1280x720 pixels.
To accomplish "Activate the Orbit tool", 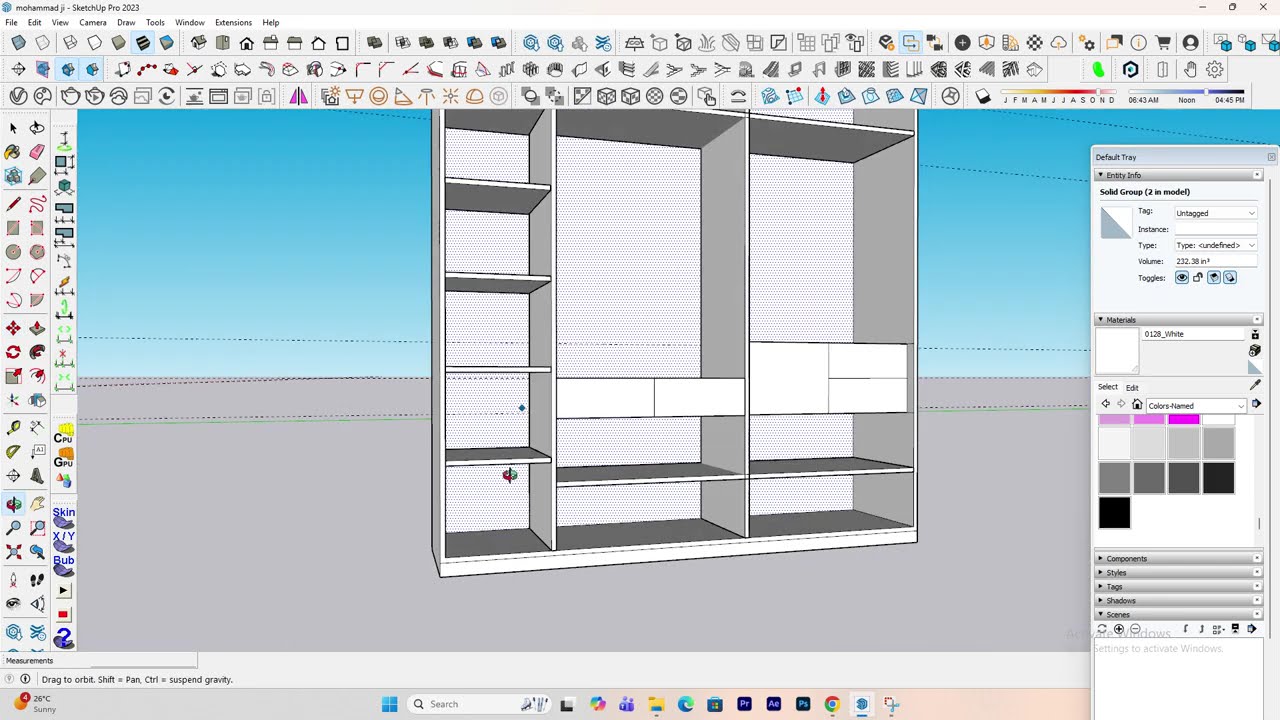I will point(13,504).
